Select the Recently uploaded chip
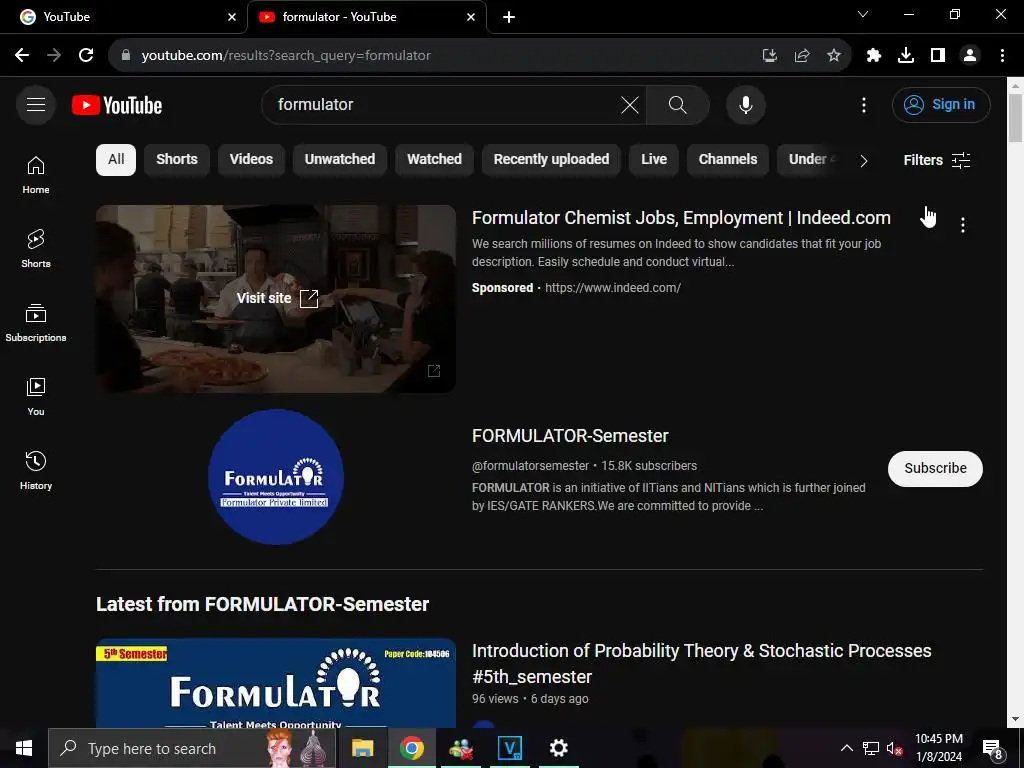 (551, 159)
